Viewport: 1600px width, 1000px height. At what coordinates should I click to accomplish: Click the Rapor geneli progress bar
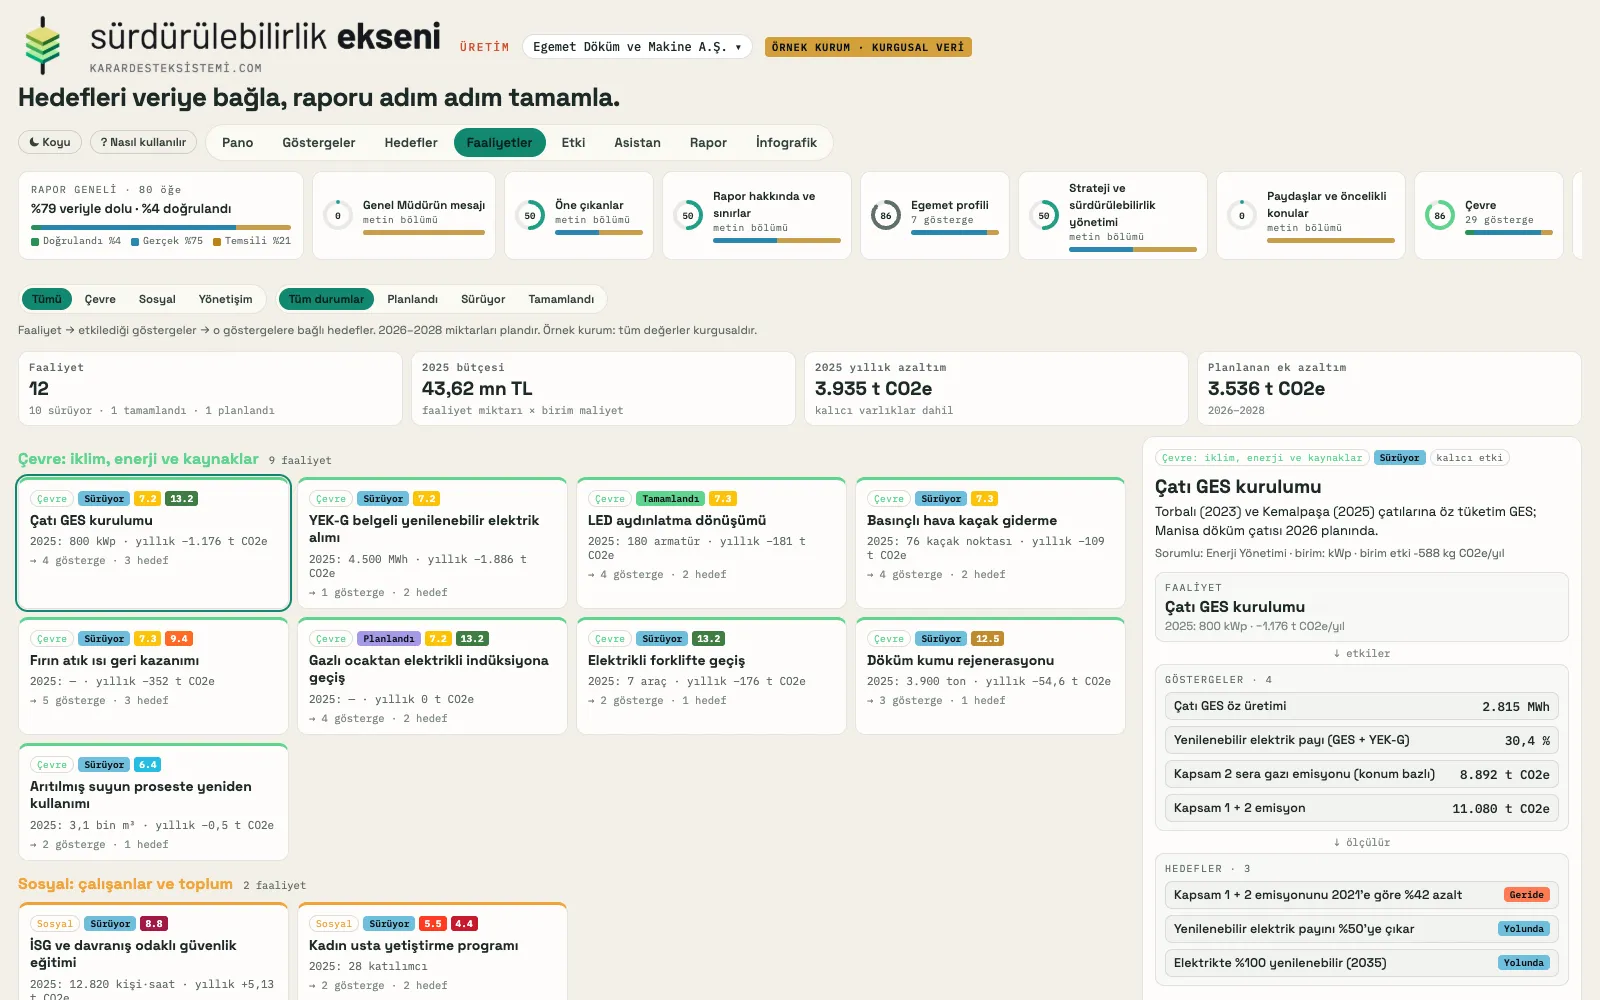pyautogui.click(x=161, y=228)
